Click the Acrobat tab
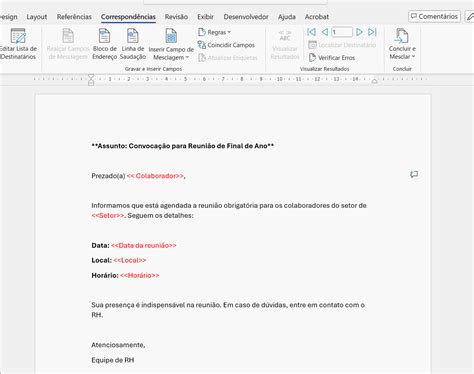 [317, 17]
